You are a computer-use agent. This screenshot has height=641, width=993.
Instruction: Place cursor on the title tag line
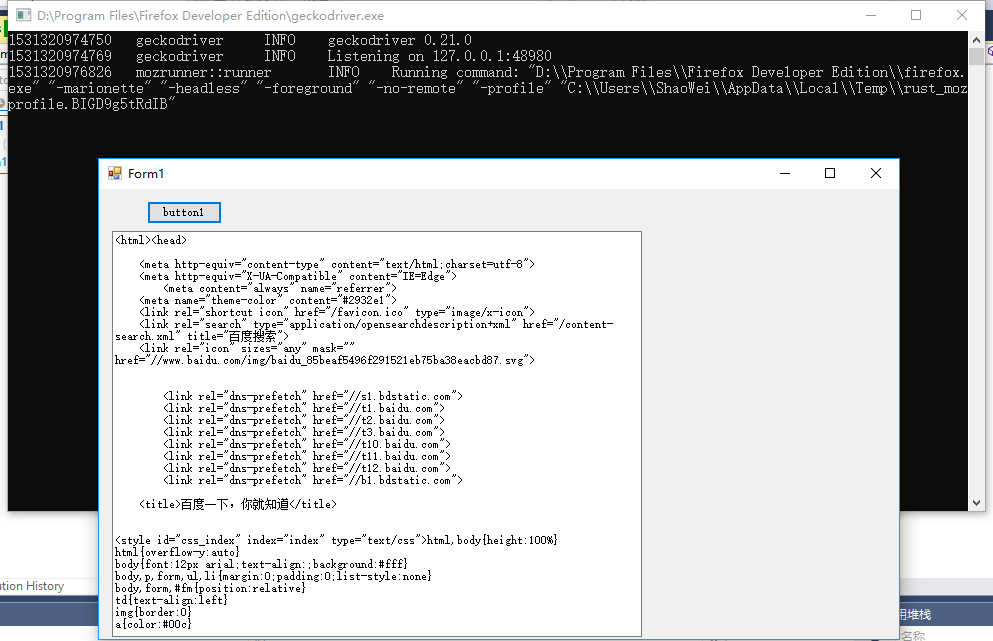(238, 504)
